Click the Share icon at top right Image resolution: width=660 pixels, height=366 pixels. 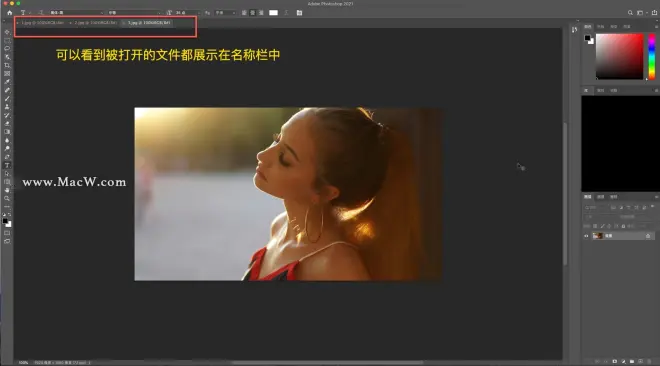point(654,13)
